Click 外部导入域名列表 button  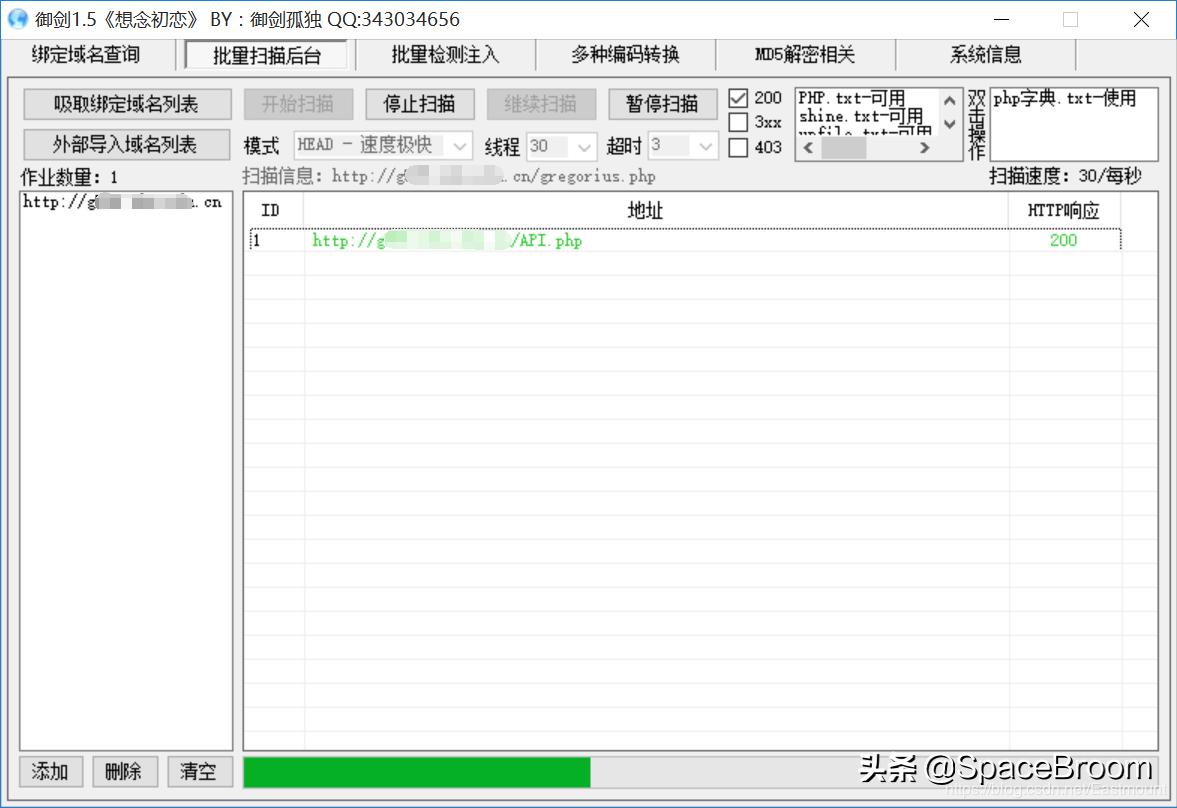click(x=127, y=144)
